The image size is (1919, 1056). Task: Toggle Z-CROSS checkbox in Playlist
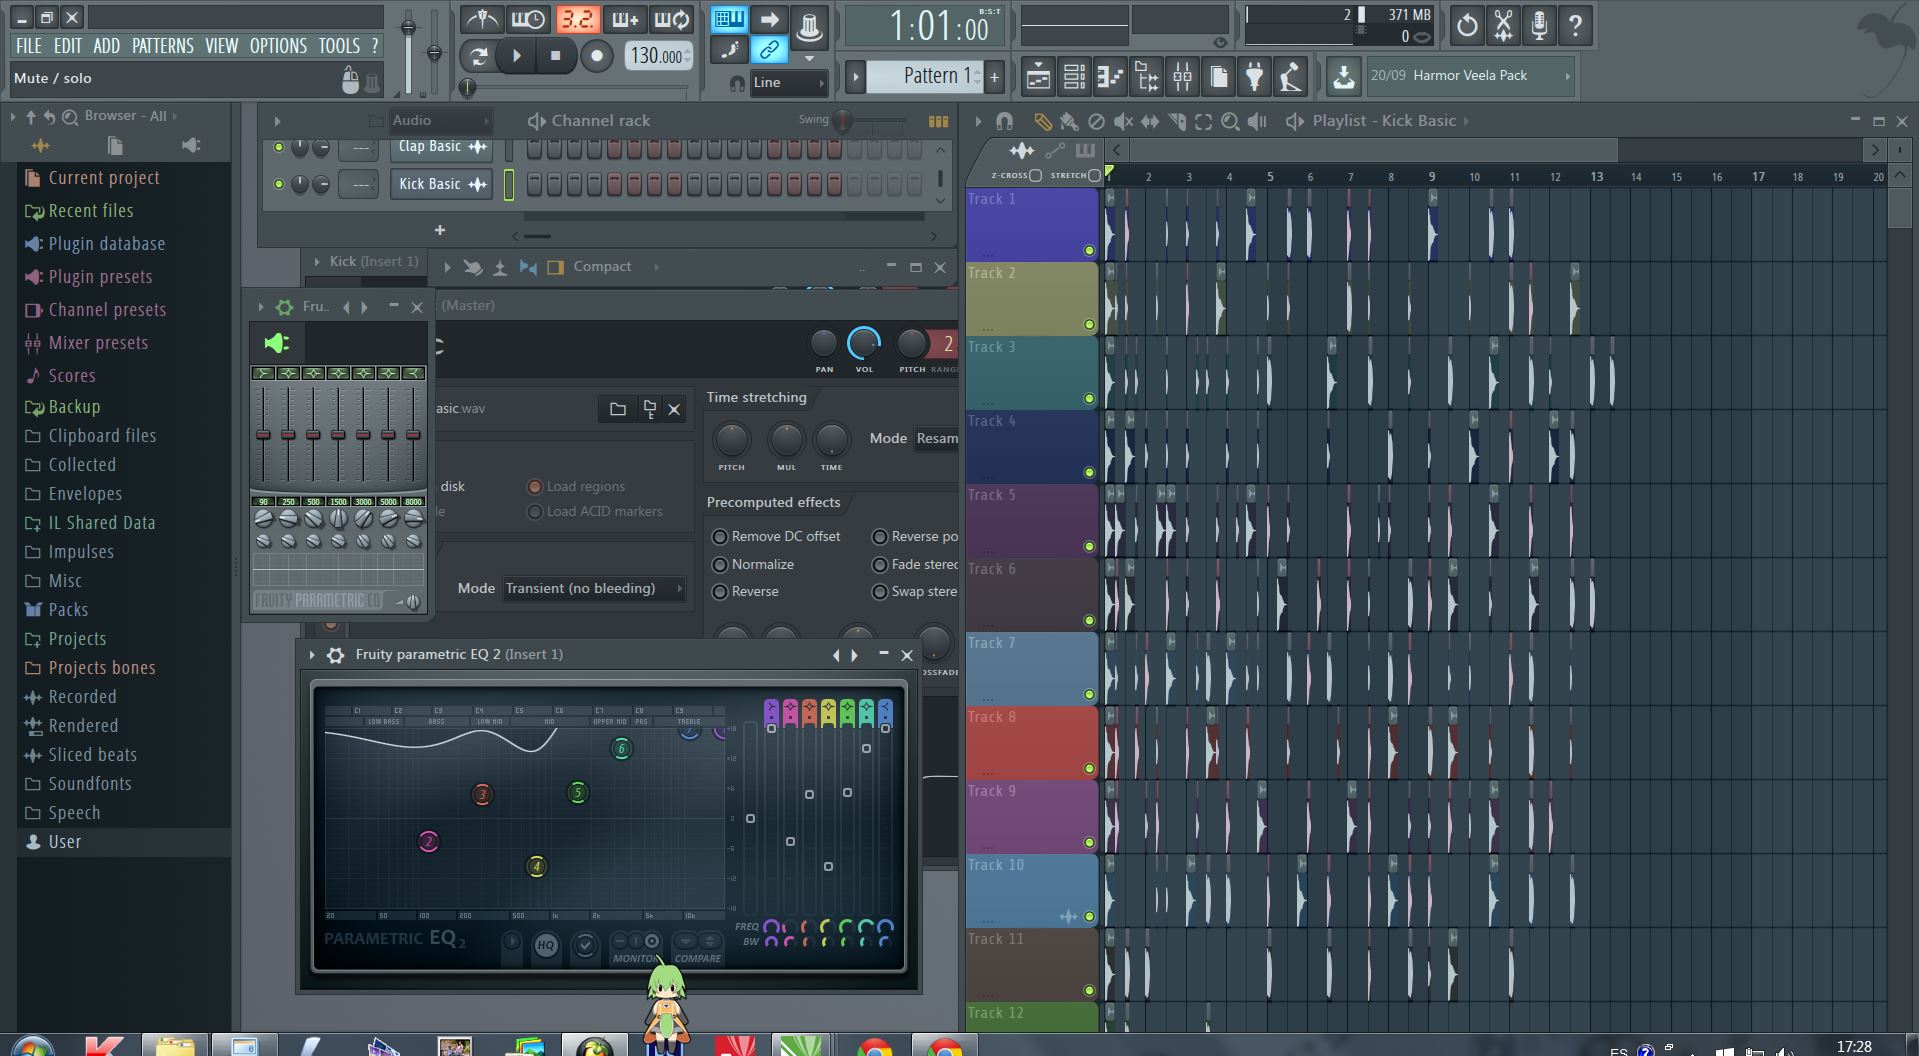click(x=1035, y=175)
